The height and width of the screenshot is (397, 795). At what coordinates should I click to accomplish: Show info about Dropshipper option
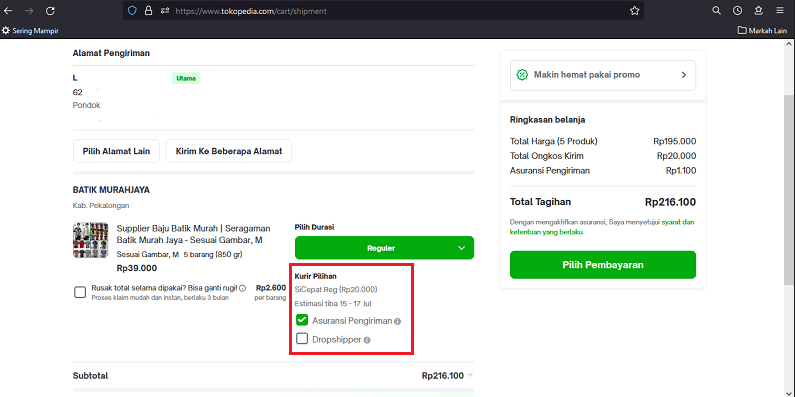(367, 340)
